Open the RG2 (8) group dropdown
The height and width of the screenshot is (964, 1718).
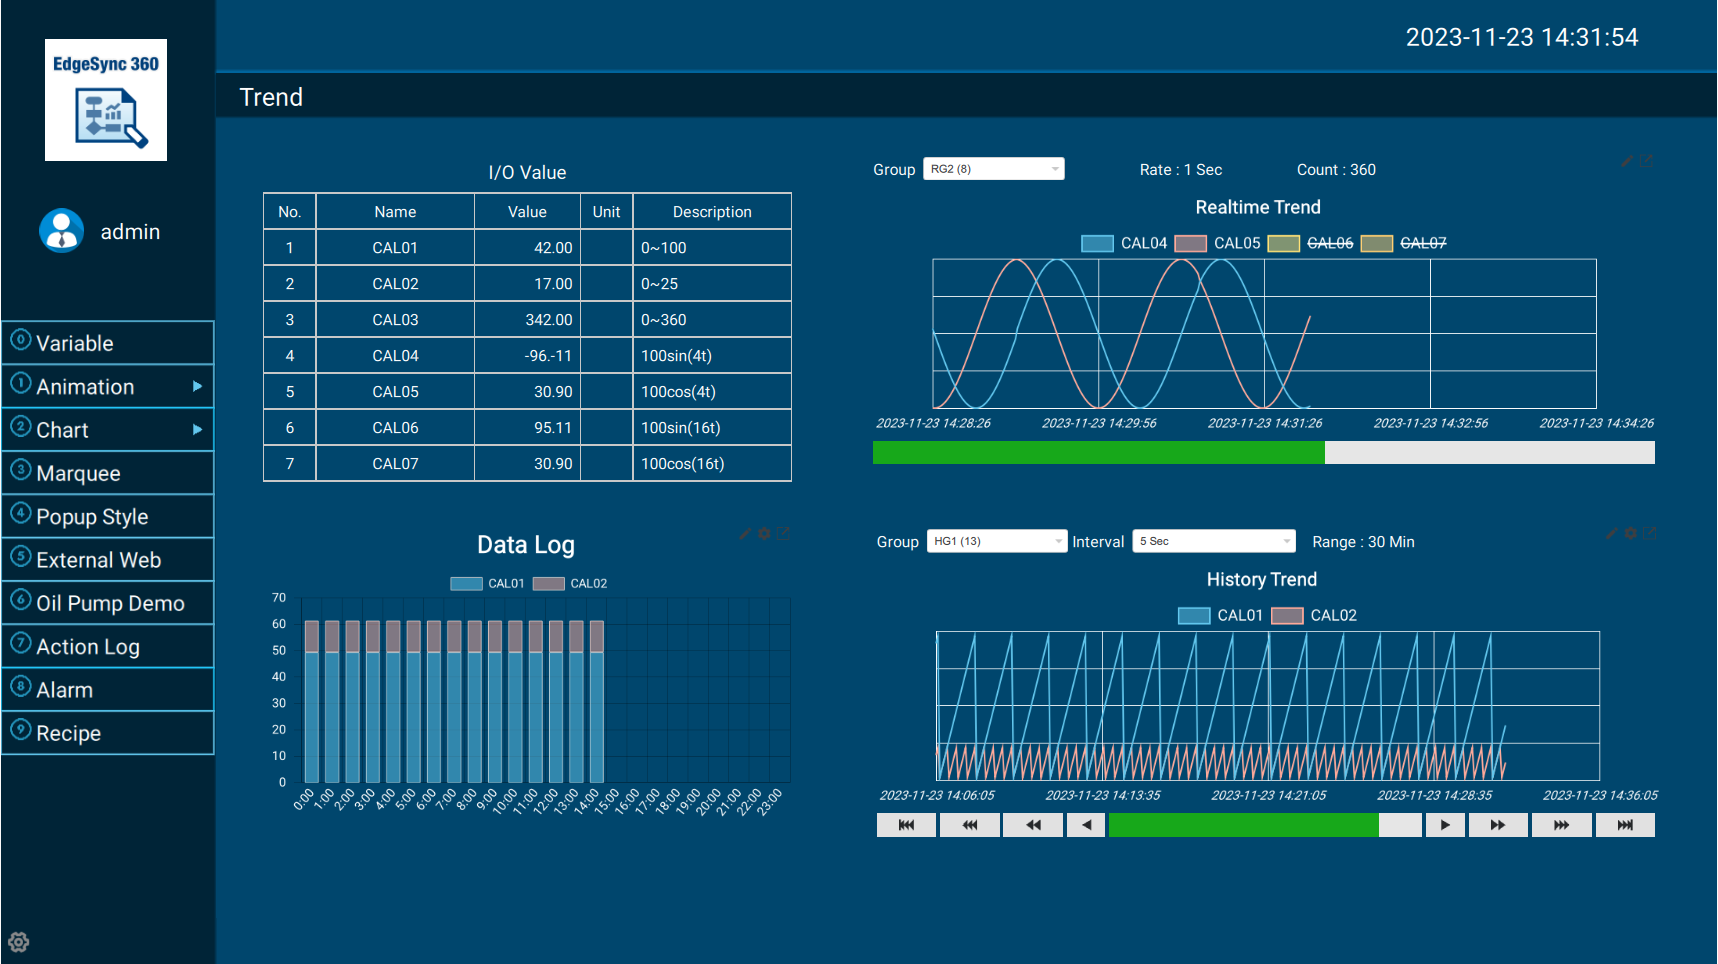(994, 169)
